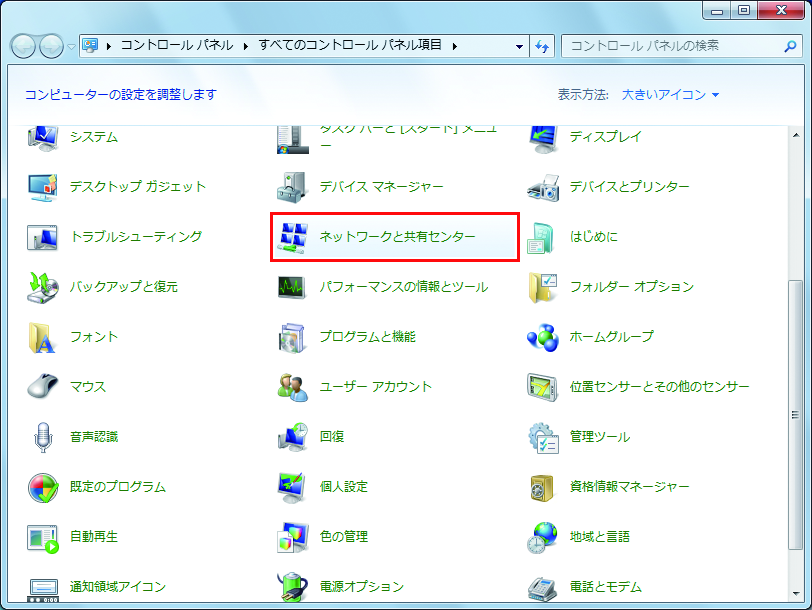Open the ユーザー アカウント link

tap(375, 387)
